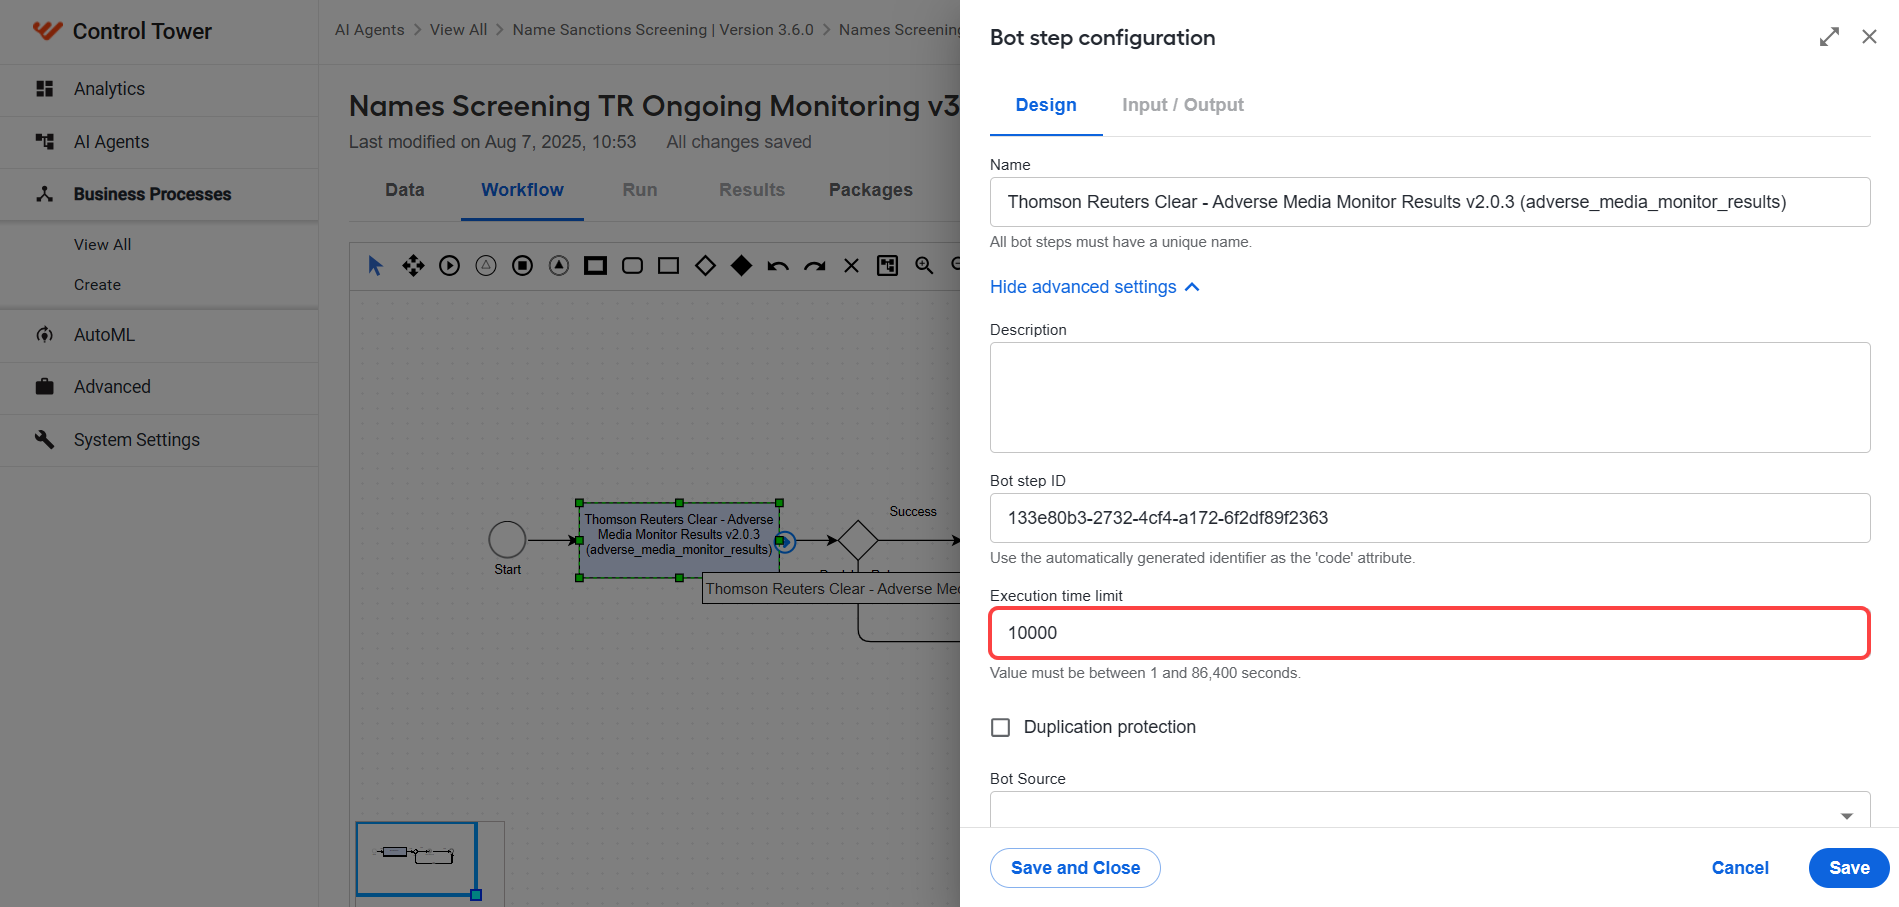The height and width of the screenshot is (907, 1899).
Task: Open View All breadcrumb link
Action: [x=459, y=30]
